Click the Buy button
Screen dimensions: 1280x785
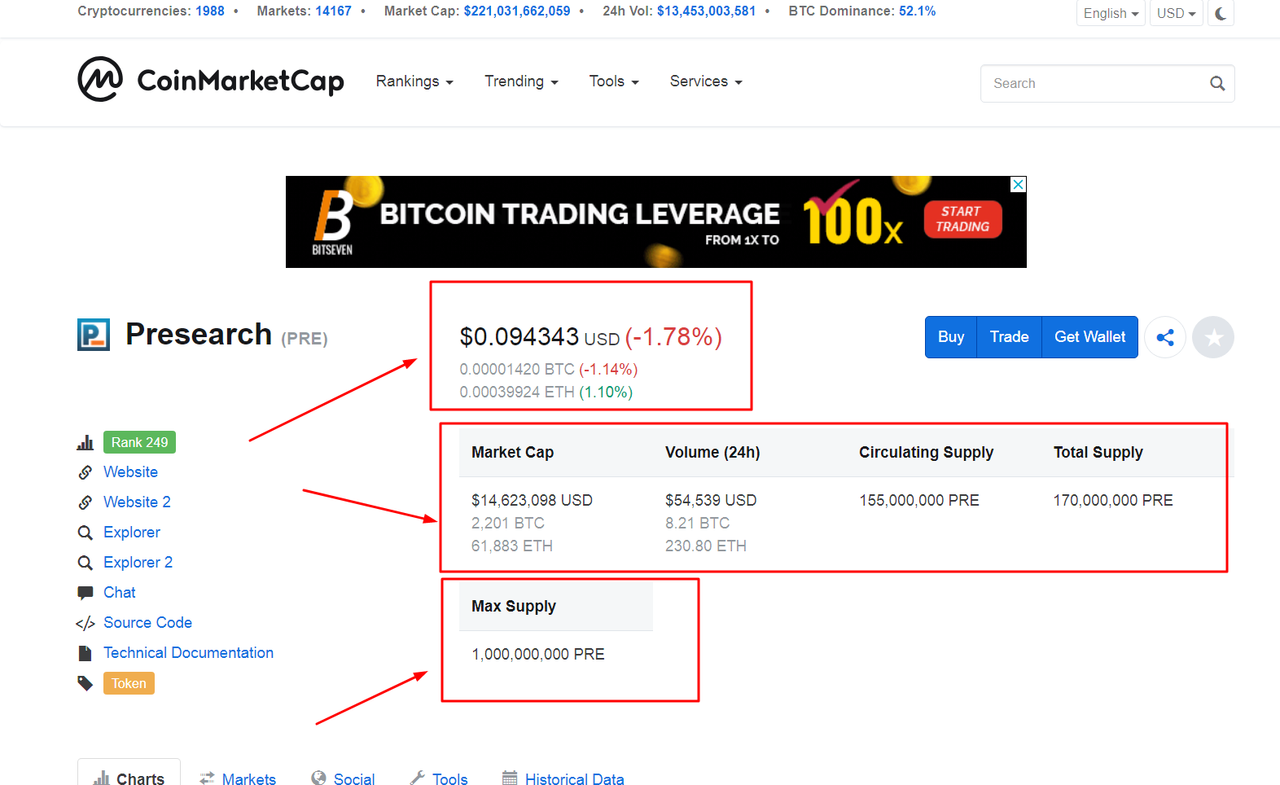click(951, 337)
